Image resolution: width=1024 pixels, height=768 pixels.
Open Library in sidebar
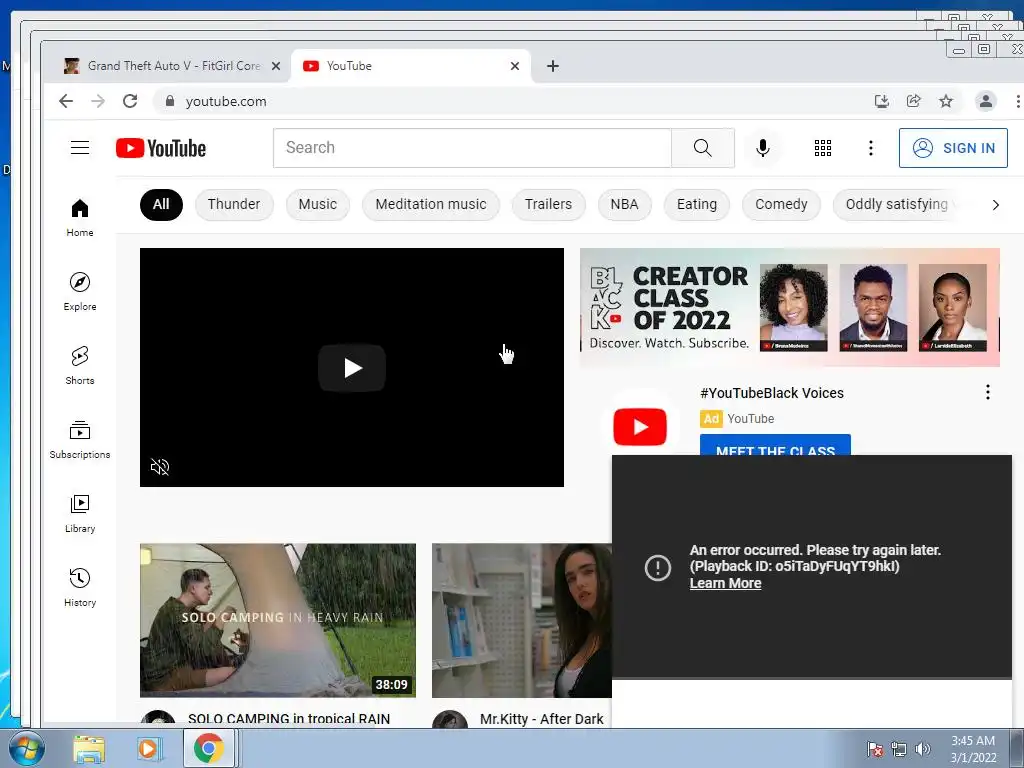[80, 514]
